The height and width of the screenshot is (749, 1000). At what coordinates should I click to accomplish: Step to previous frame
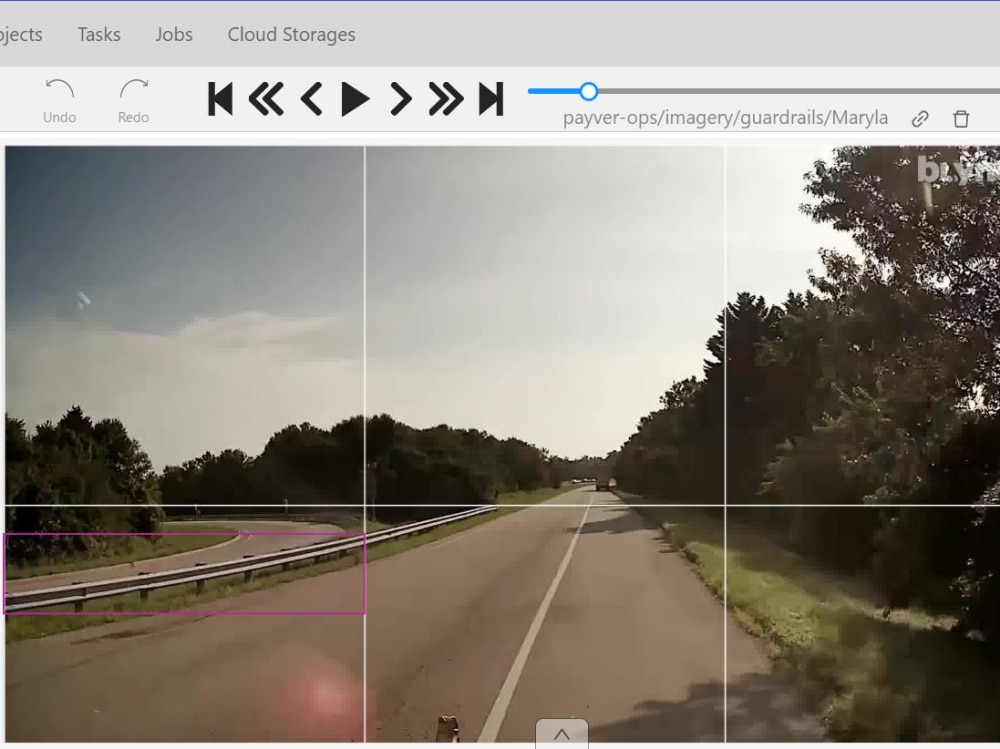pyautogui.click(x=311, y=99)
